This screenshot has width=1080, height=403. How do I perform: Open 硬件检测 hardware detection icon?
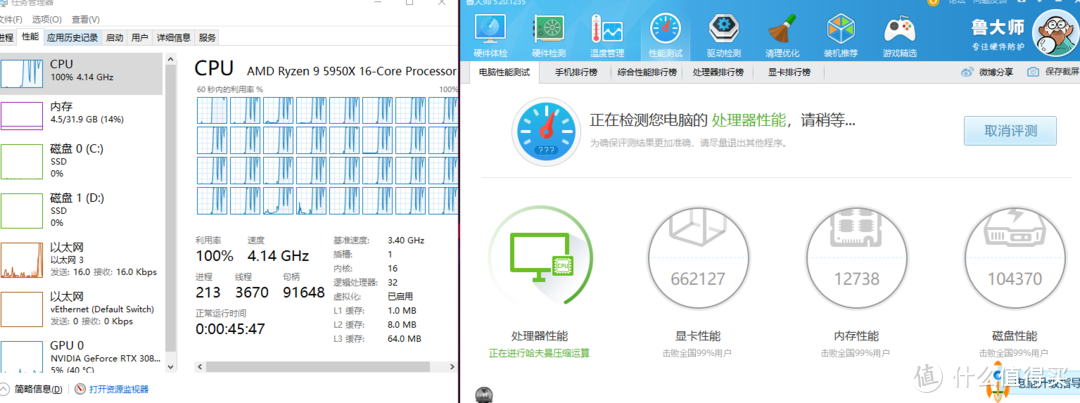pos(549,36)
